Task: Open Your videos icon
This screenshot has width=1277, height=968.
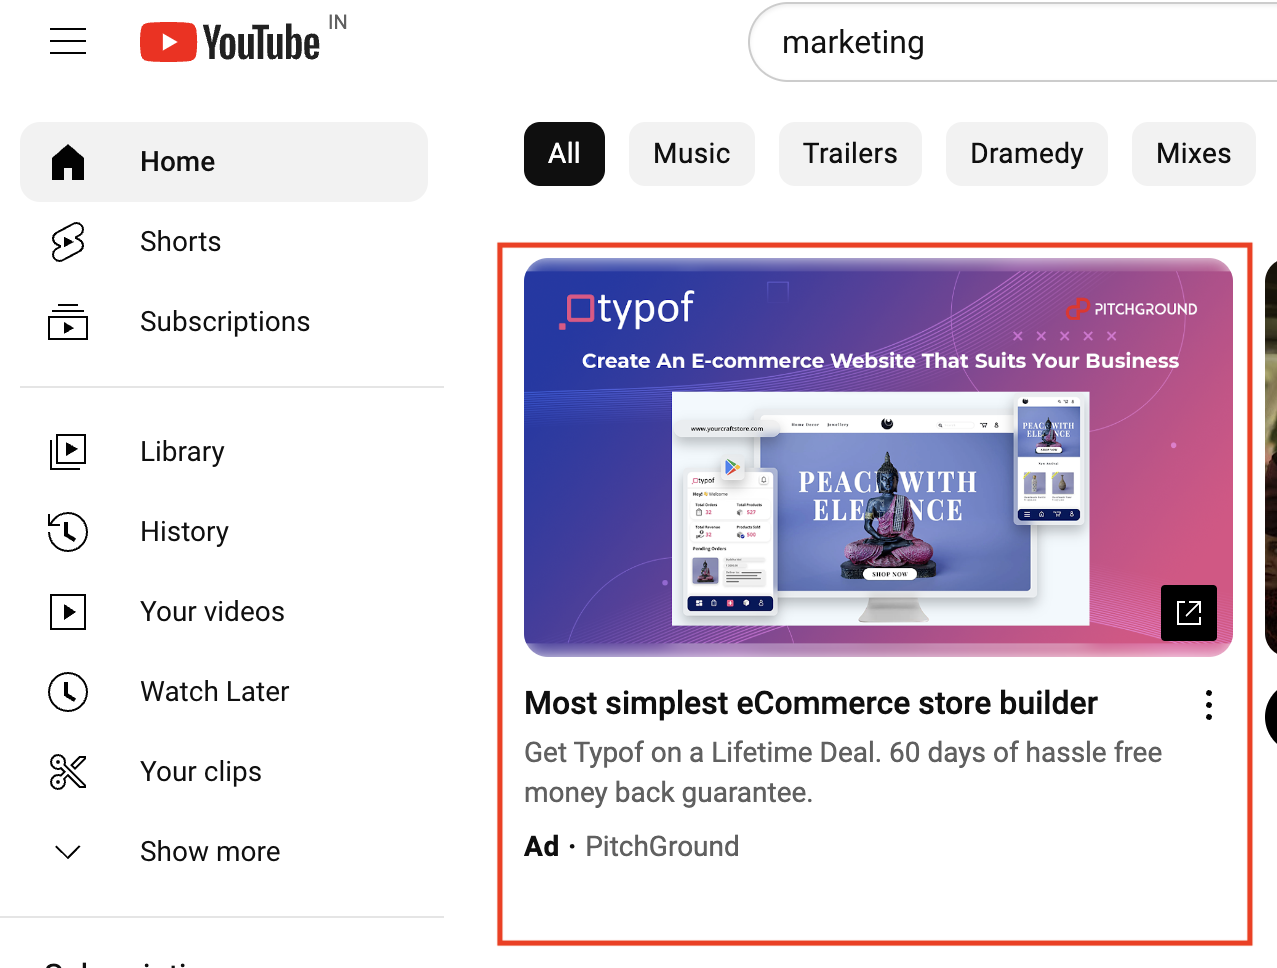Action: (67, 611)
